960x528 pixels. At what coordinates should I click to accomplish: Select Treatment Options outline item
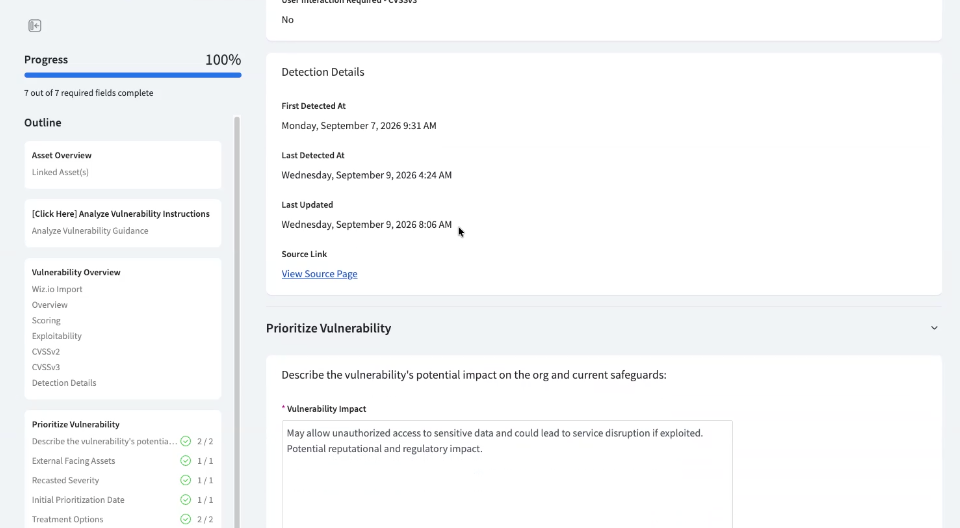[x=67, y=519]
